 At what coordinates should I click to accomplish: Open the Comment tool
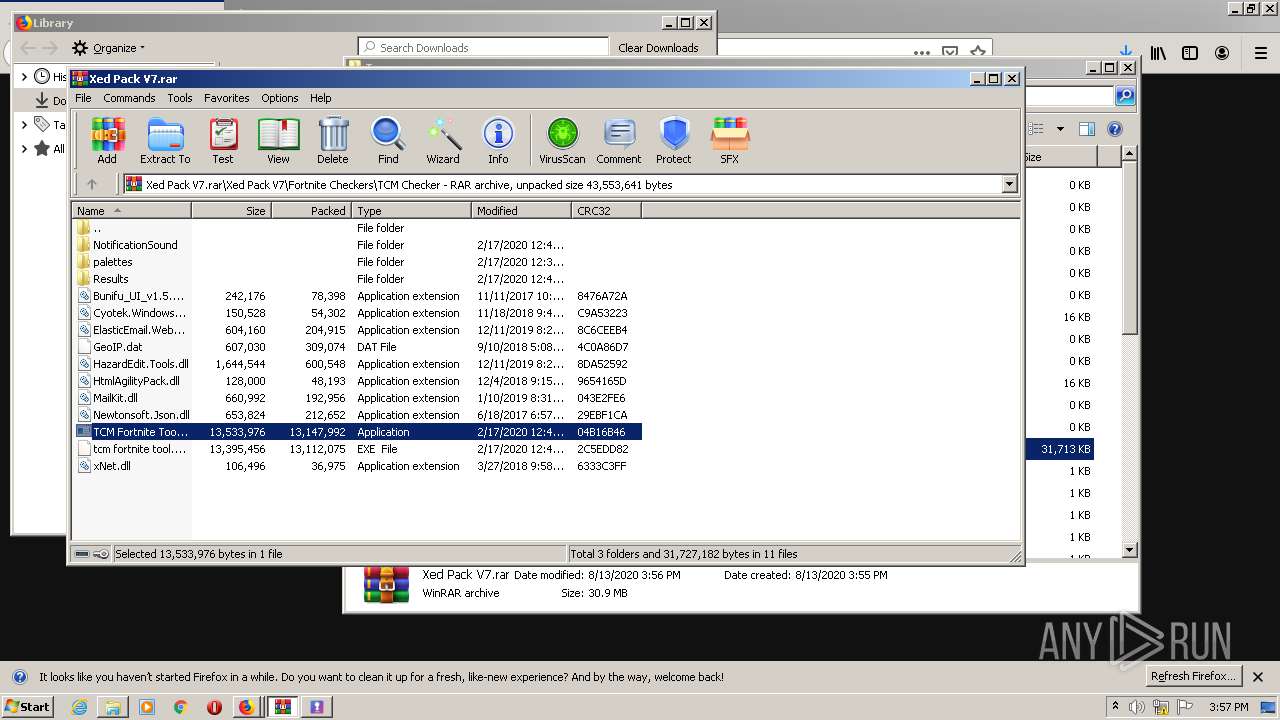pyautogui.click(x=619, y=140)
